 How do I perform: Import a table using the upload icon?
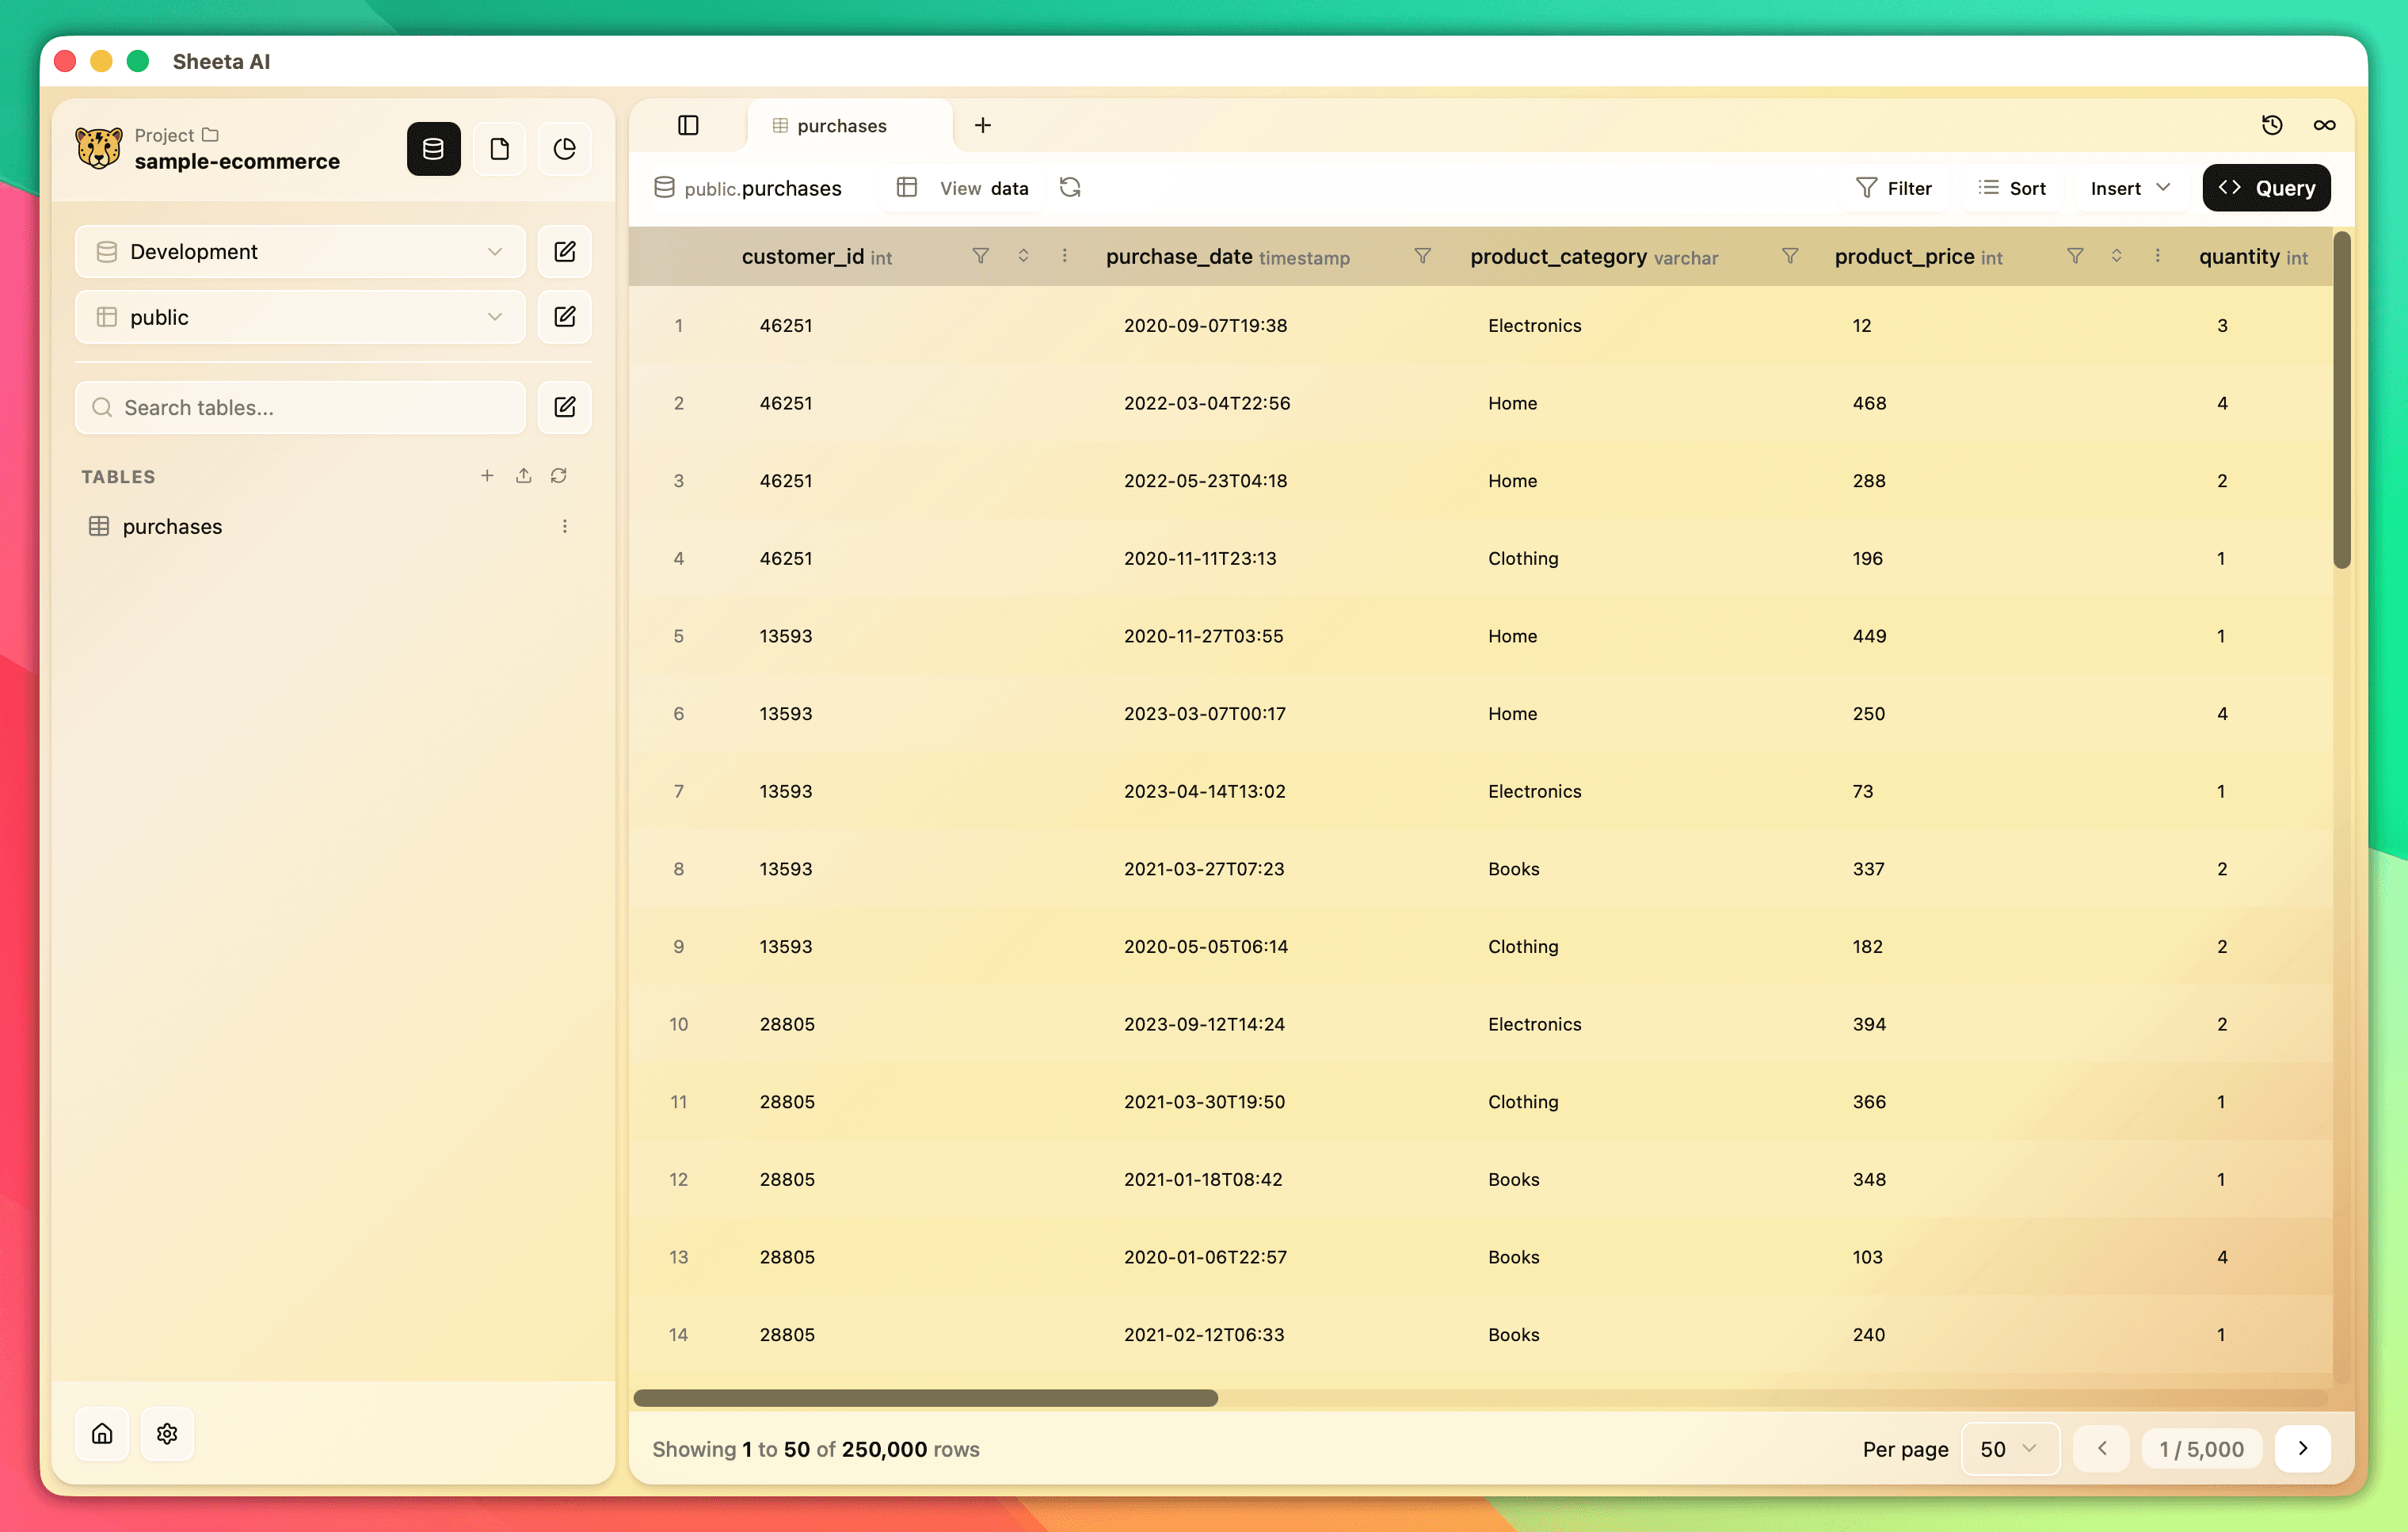pos(523,476)
